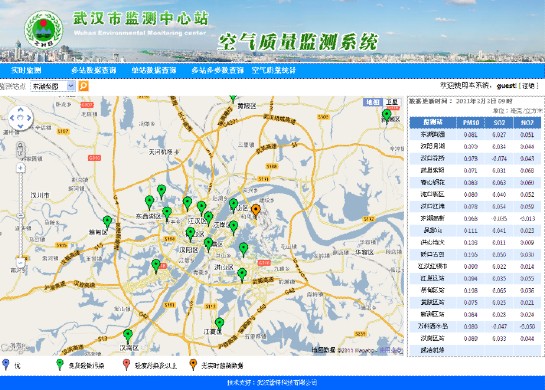Open the 东湖梨园 station dropdown
The image size is (545, 390).
(x=53, y=86)
